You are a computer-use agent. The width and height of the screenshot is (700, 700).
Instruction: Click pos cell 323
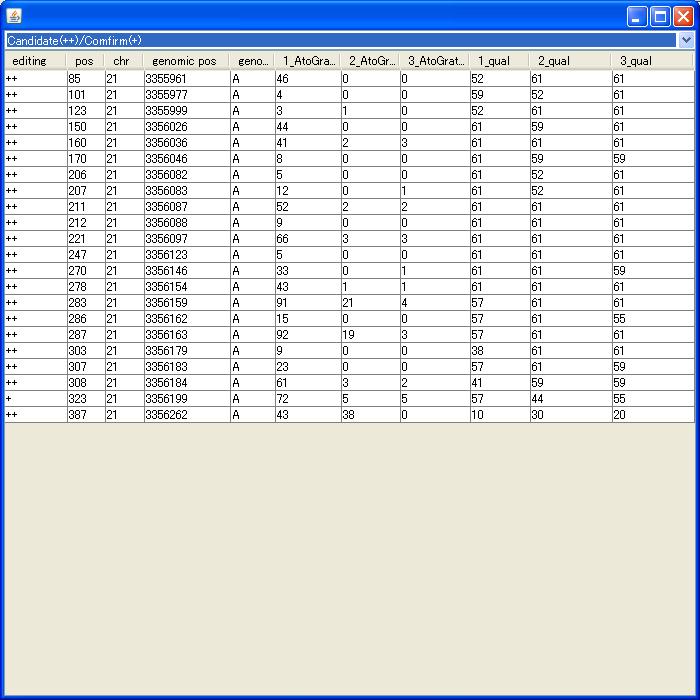tap(86, 399)
